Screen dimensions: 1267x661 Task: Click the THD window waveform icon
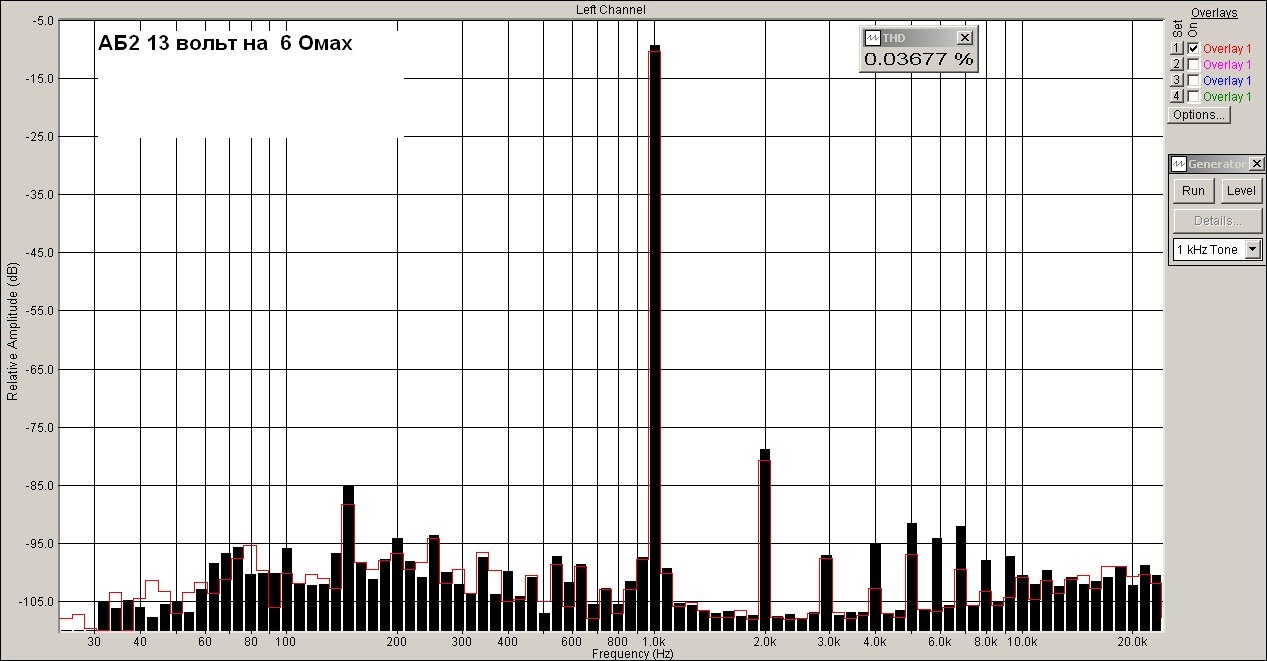[872, 37]
